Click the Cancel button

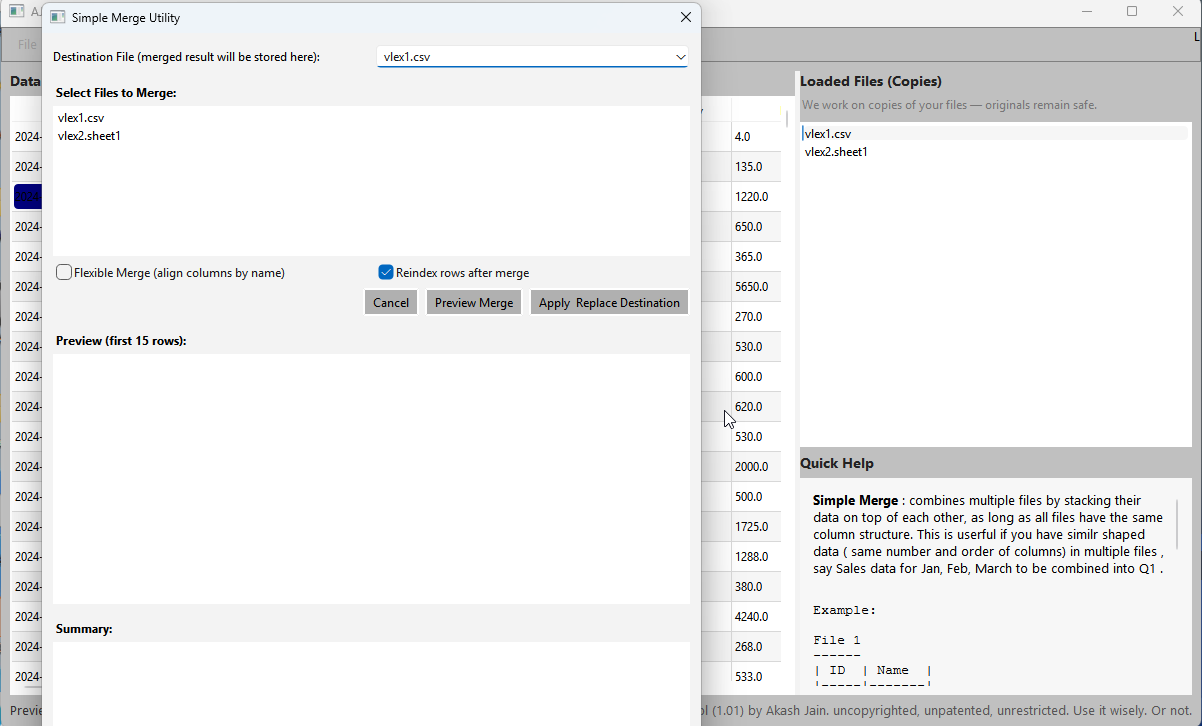click(390, 302)
